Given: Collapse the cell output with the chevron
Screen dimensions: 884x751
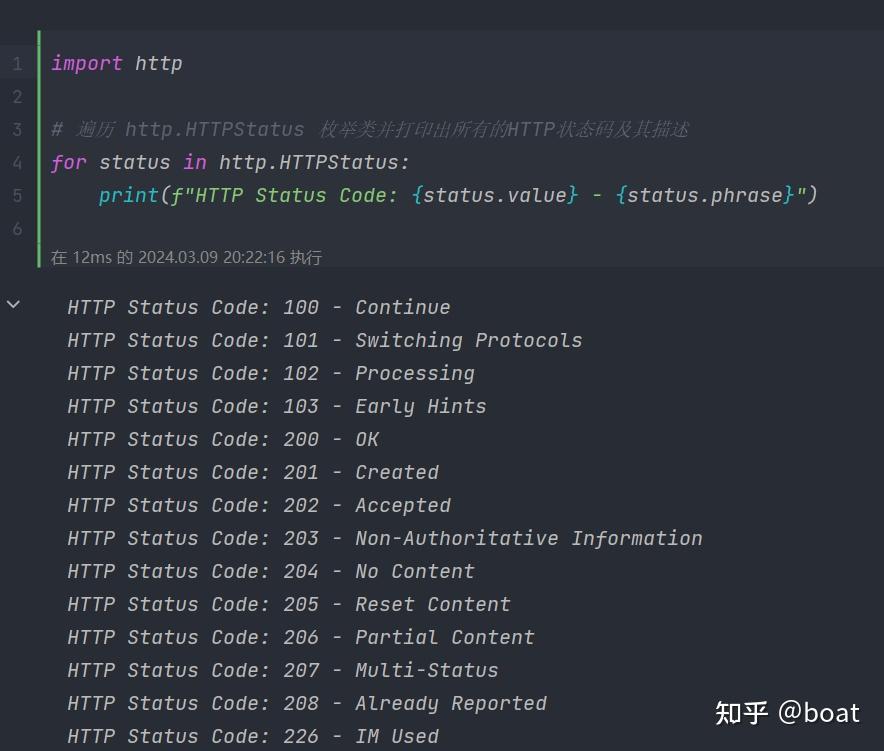Looking at the screenshot, I should [13, 302].
